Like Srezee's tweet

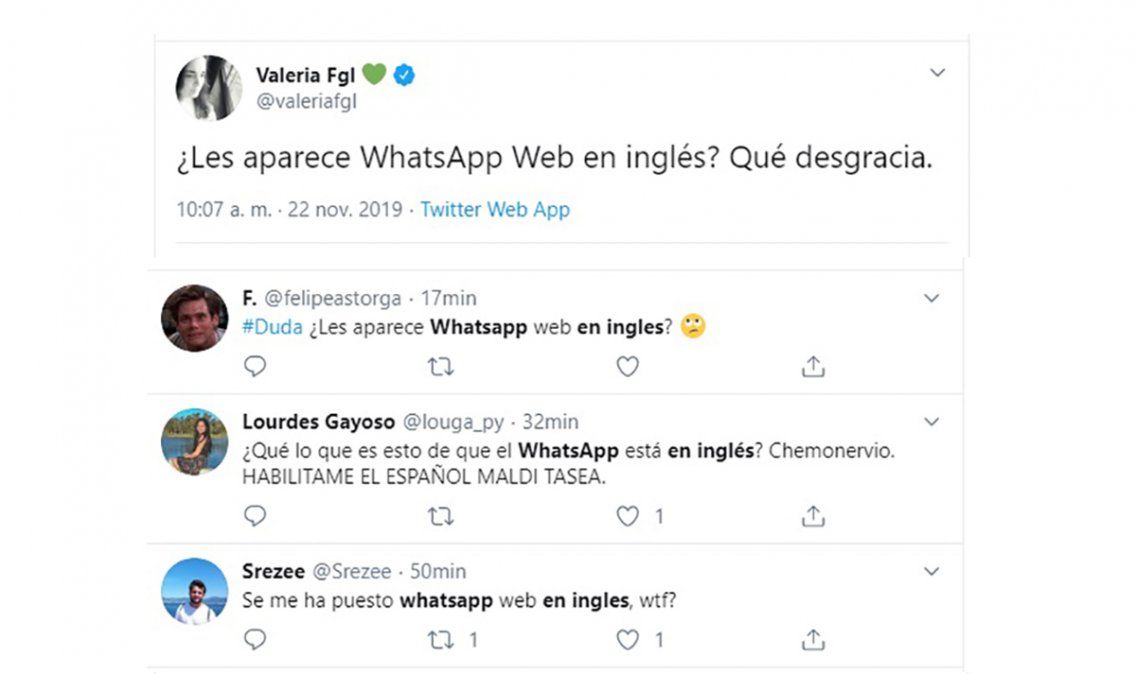coord(627,639)
